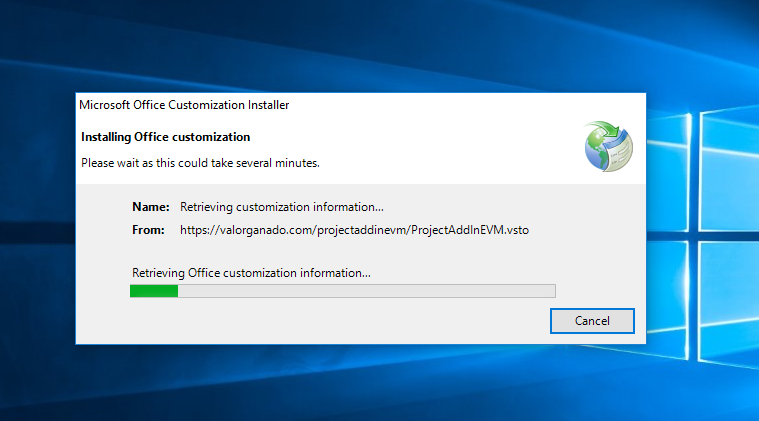759x421 pixels.
Task: Click the 'Installing Office customization' heading
Action: tap(166, 137)
